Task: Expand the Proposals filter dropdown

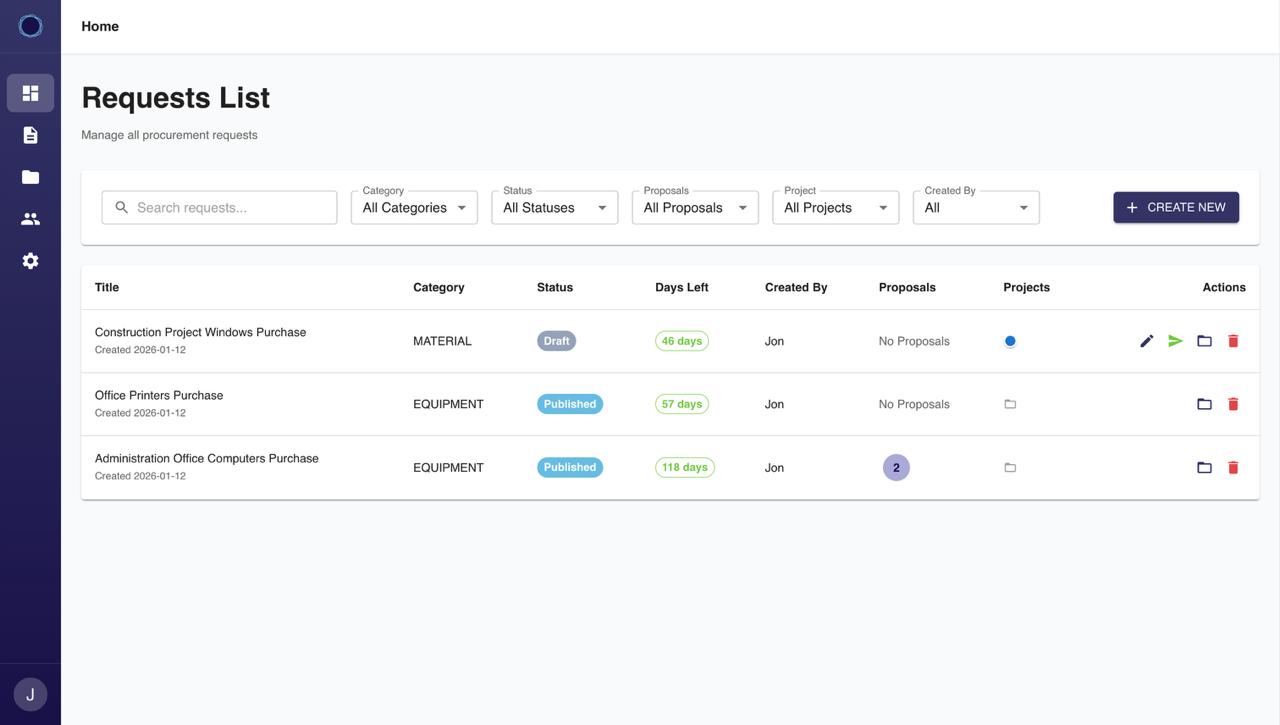Action: click(x=695, y=207)
